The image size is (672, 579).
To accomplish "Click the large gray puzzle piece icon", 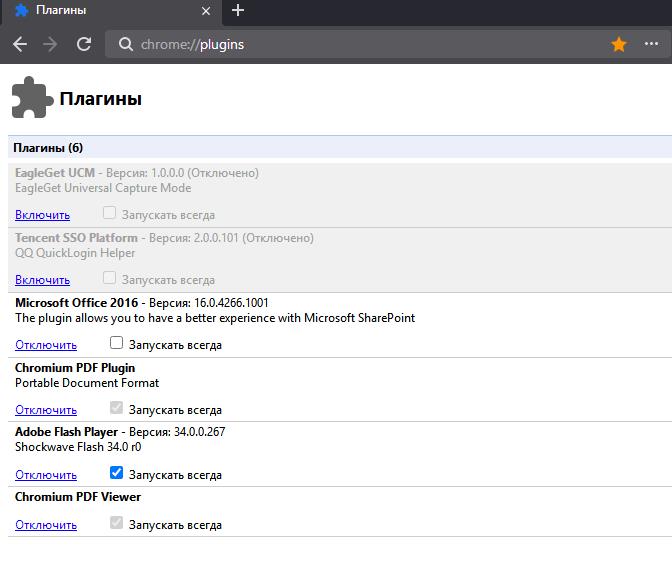I will coord(32,97).
